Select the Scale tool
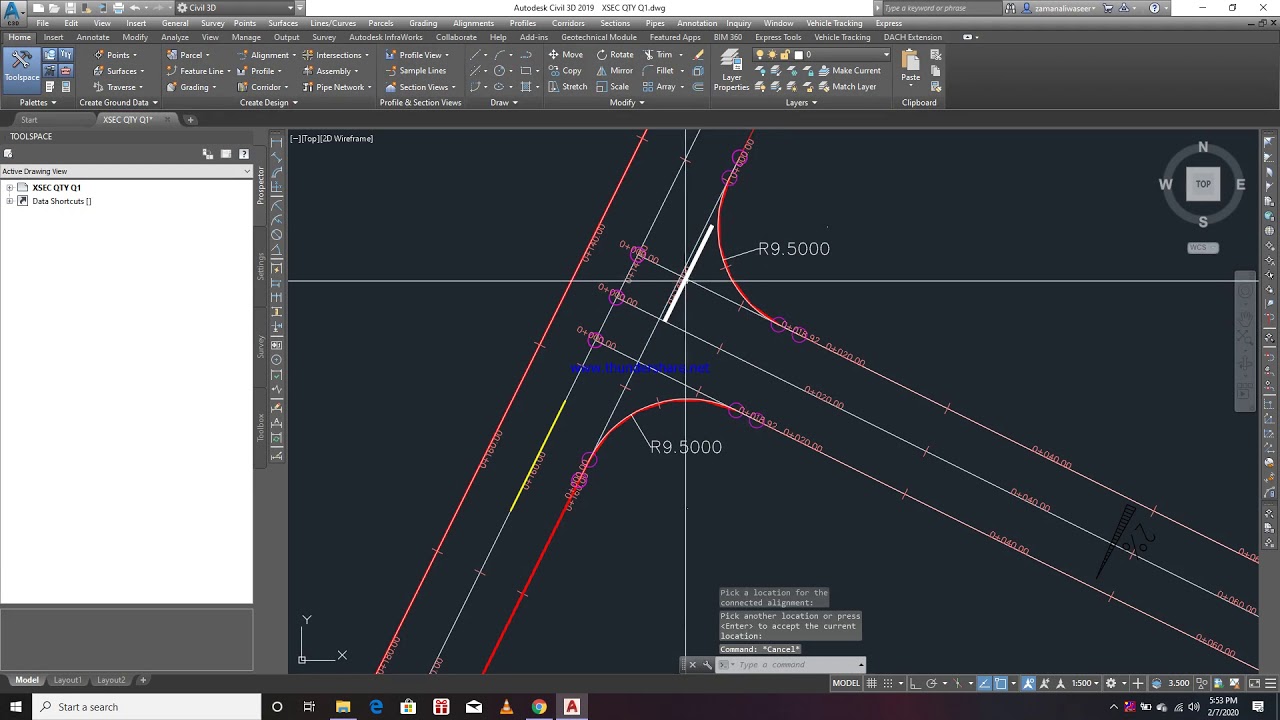This screenshot has width=1280, height=720. [x=613, y=87]
